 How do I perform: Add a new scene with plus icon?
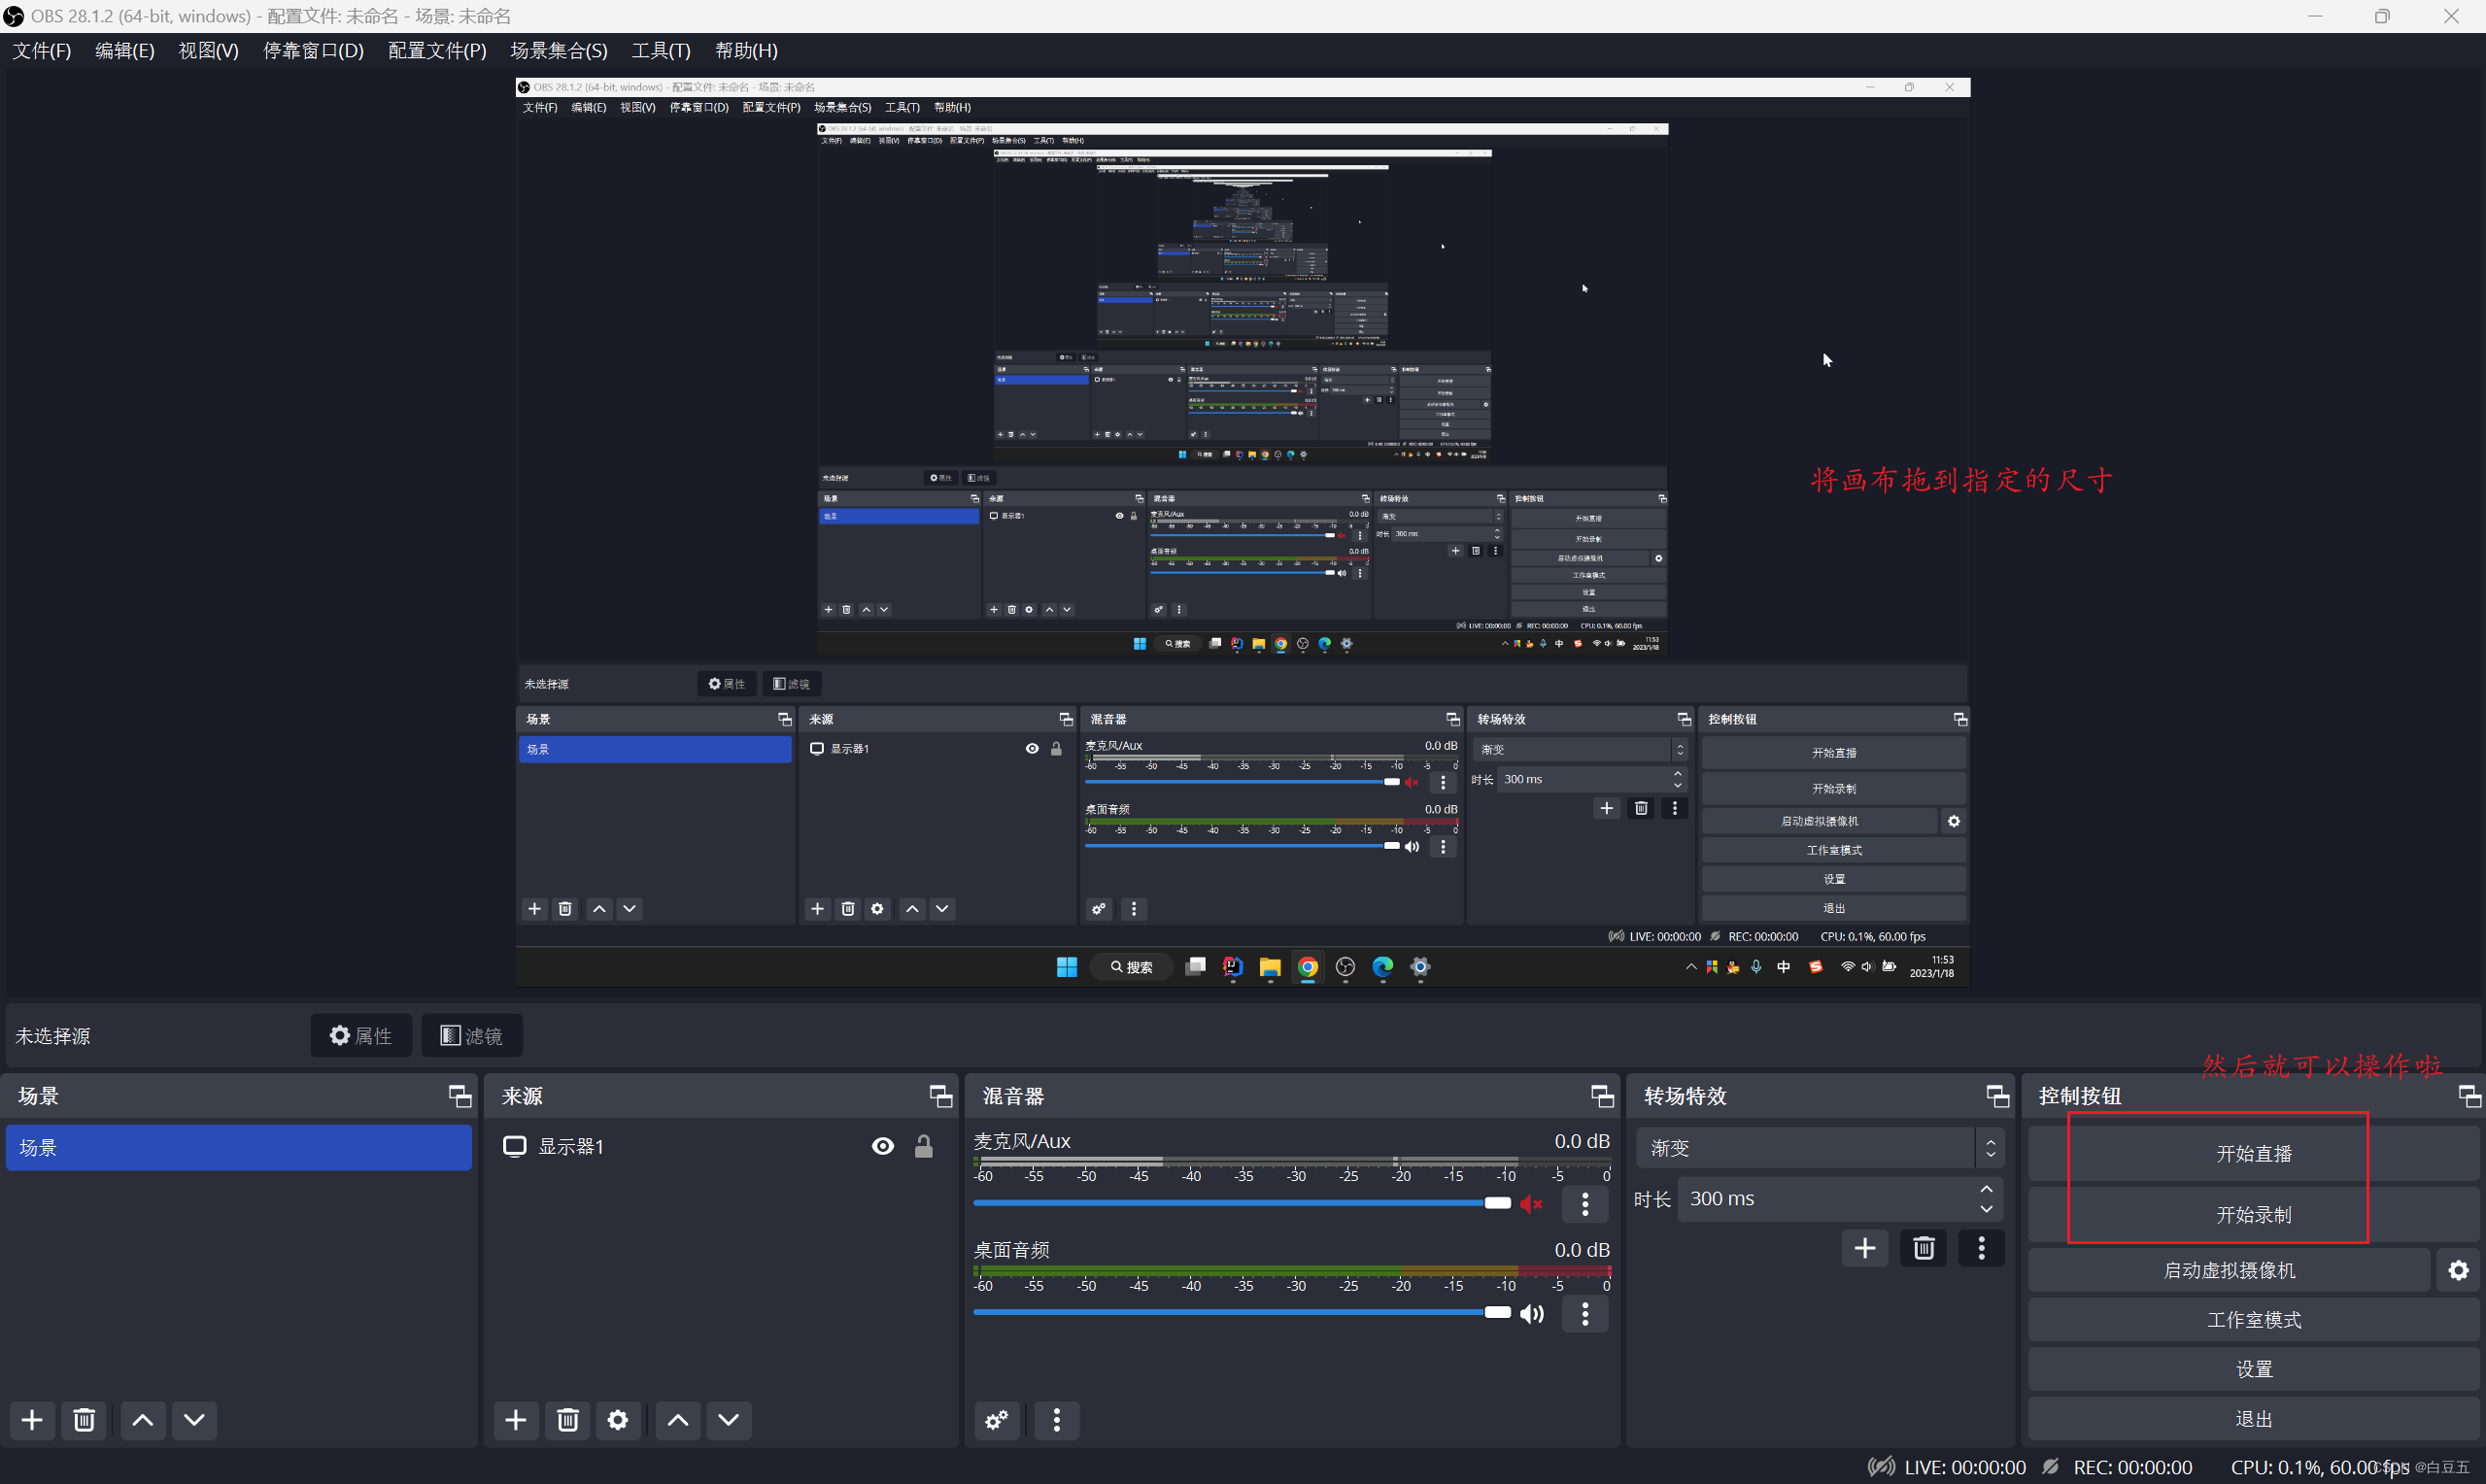(32, 1420)
